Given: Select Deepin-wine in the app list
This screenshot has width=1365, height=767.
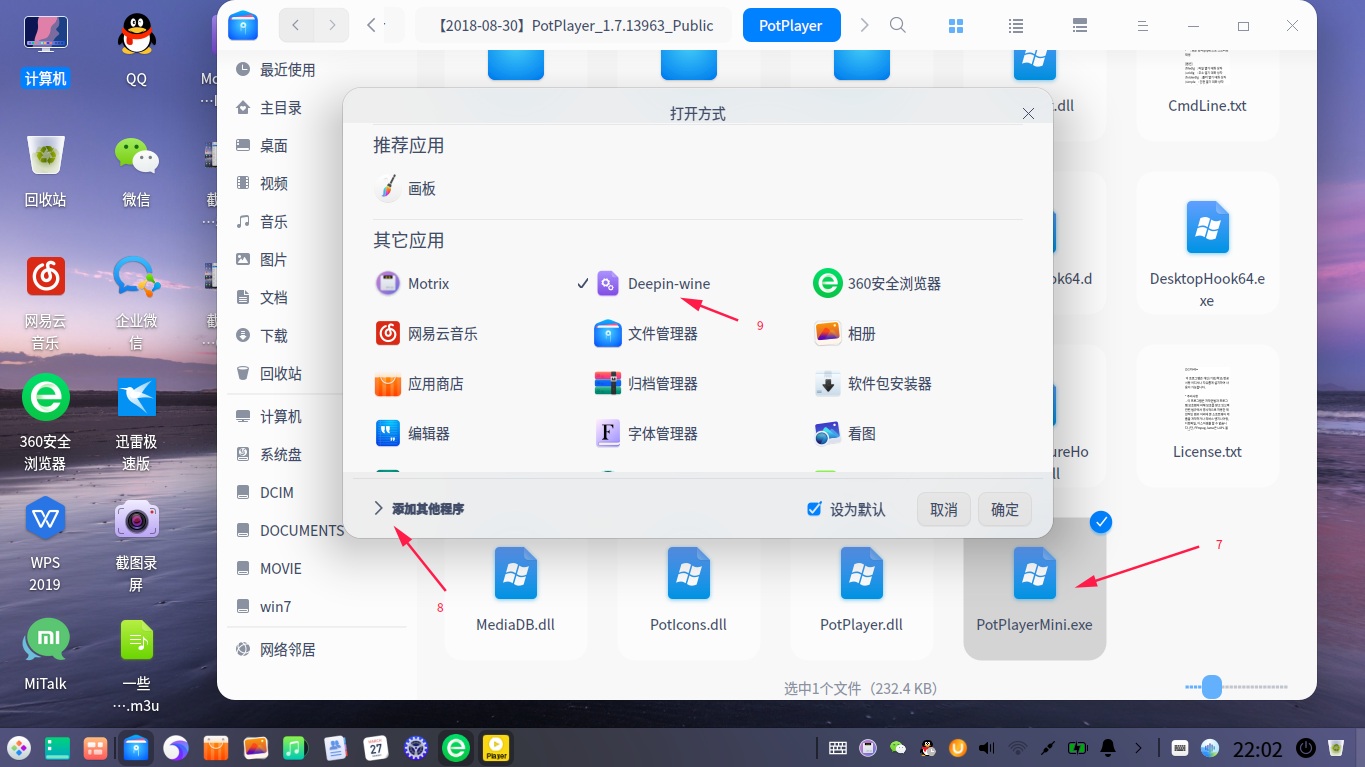Looking at the screenshot, I should point(652,284).
